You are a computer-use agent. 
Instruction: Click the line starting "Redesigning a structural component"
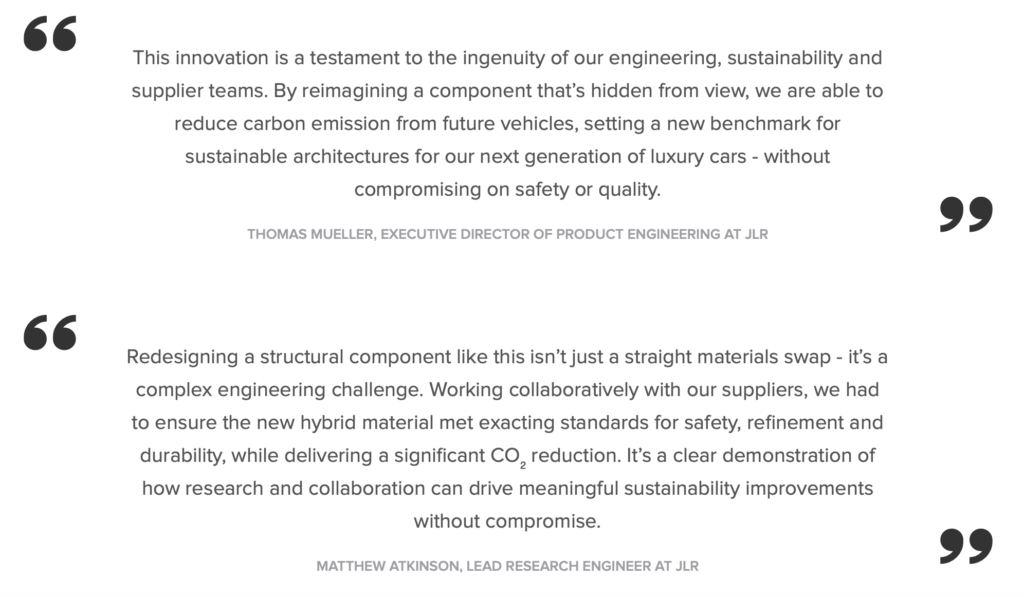(507, 357)
